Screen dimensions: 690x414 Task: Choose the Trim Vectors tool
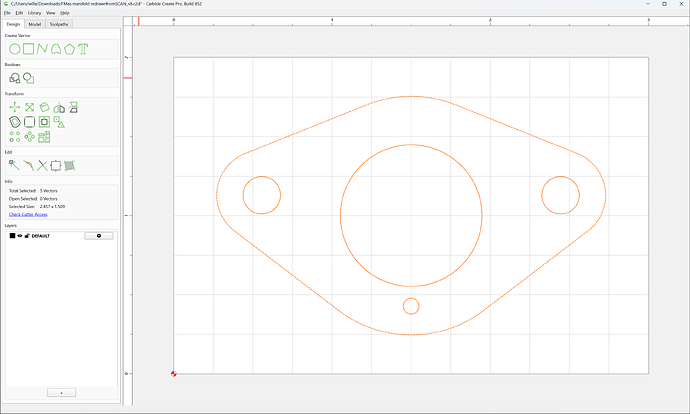click(x=42, y=165)
